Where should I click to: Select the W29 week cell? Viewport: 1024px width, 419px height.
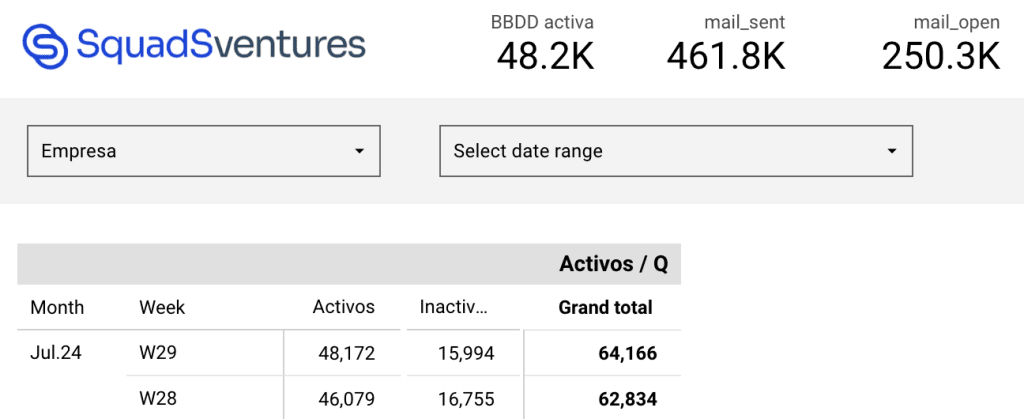[x=158, y=352]
